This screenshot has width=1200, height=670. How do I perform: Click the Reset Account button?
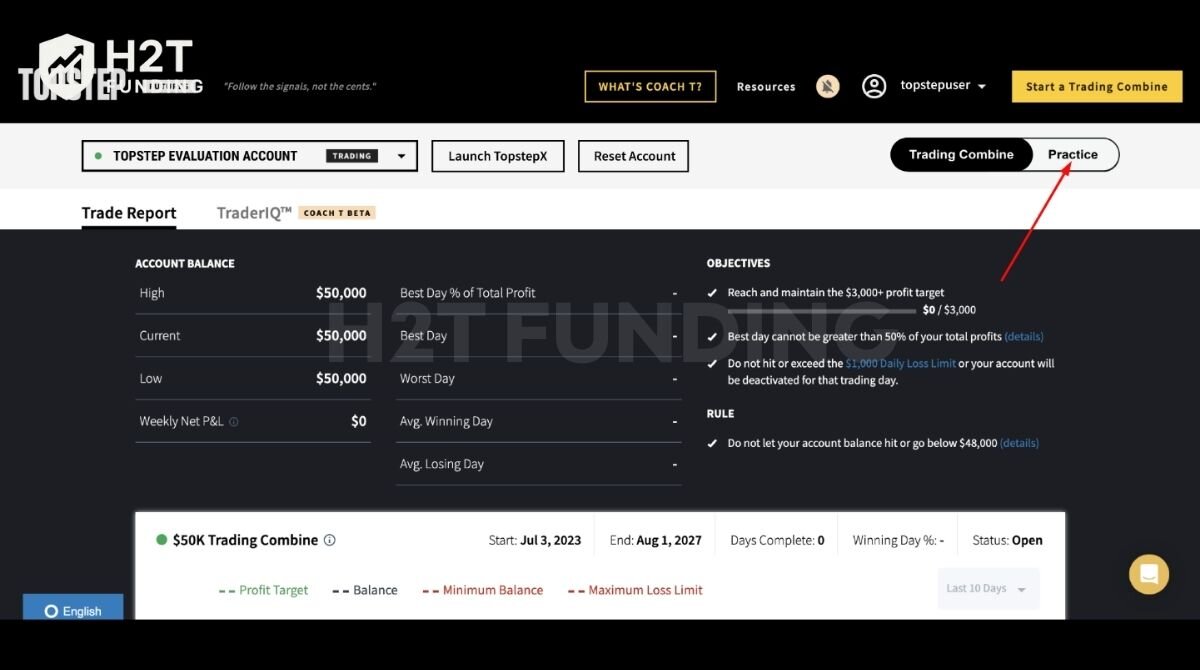click(633, 156)
